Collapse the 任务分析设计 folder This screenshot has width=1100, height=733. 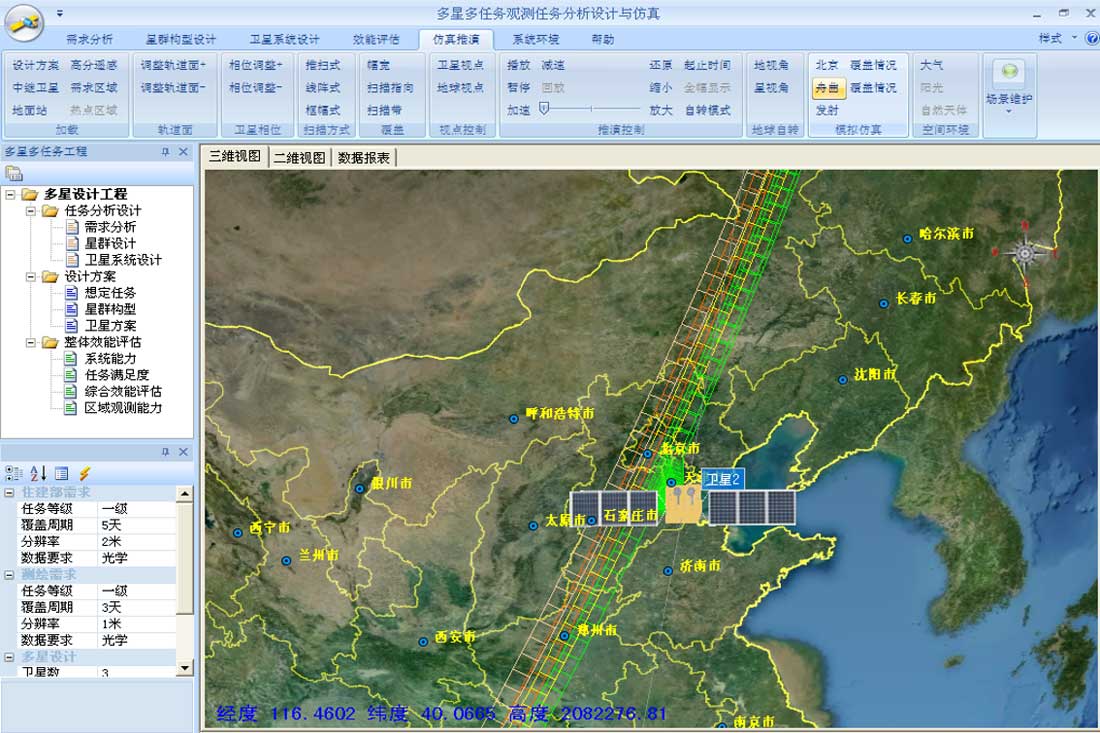pos(30,210)
